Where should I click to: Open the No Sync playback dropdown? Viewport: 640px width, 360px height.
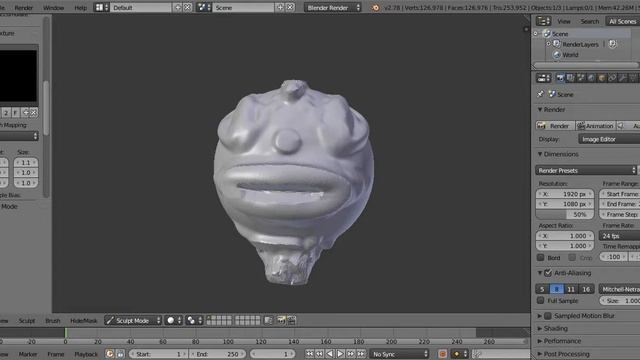[399, 354]
